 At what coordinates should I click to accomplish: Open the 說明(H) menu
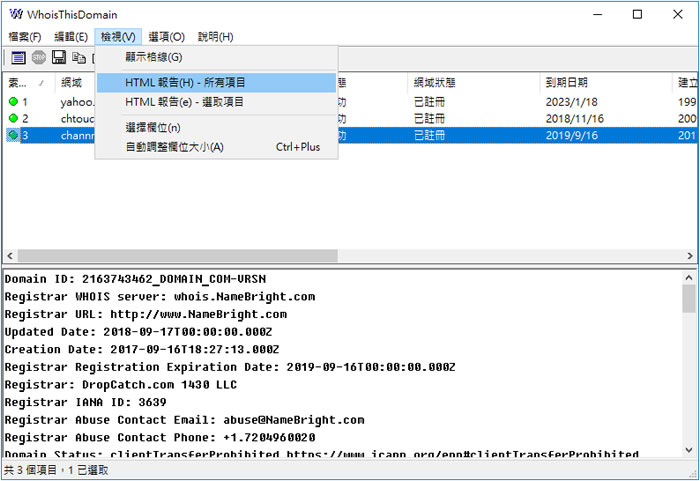[x=216, y=37]
